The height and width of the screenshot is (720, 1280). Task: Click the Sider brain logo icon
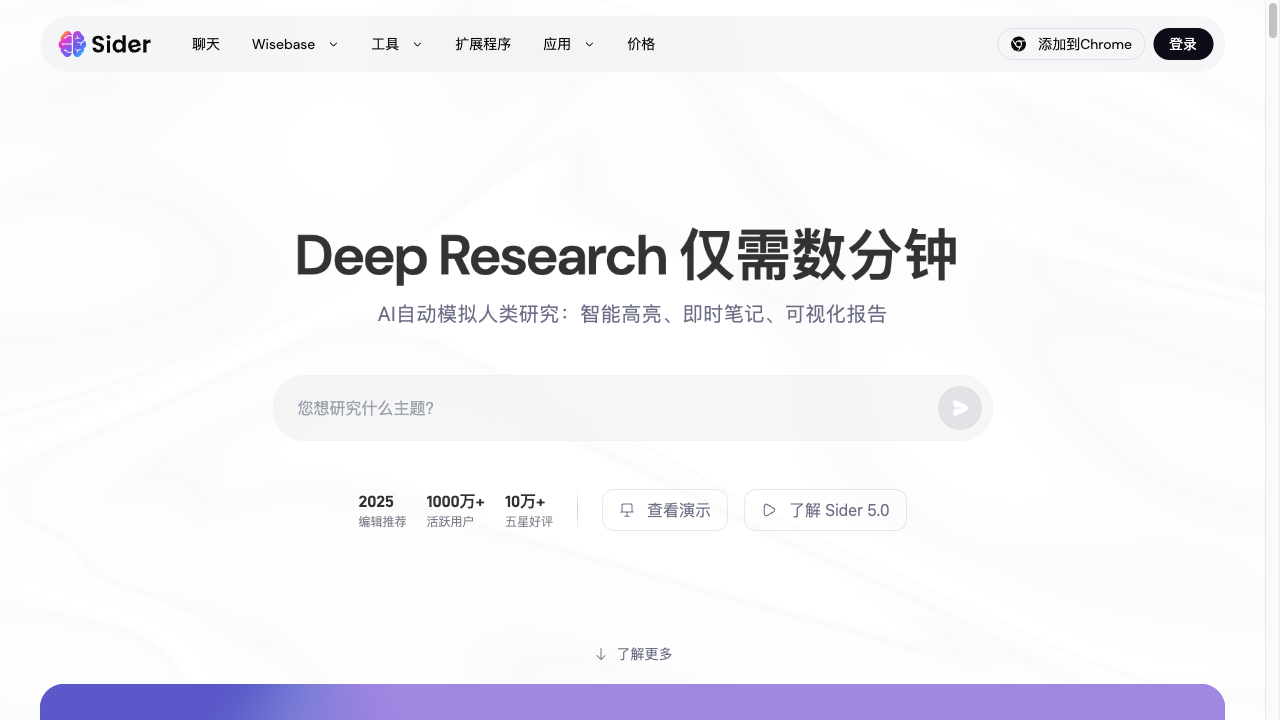[72, 44]
